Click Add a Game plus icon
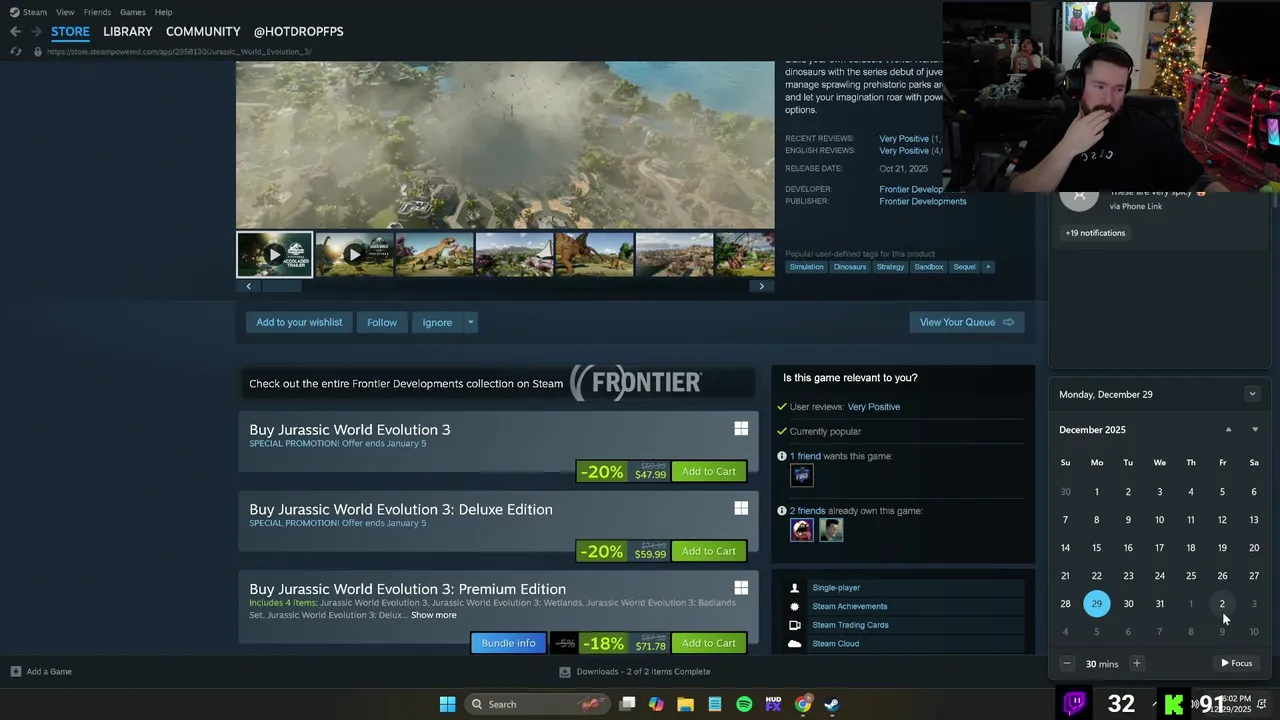This screenshot has height=720, width=1280. [x=15, y=672]
